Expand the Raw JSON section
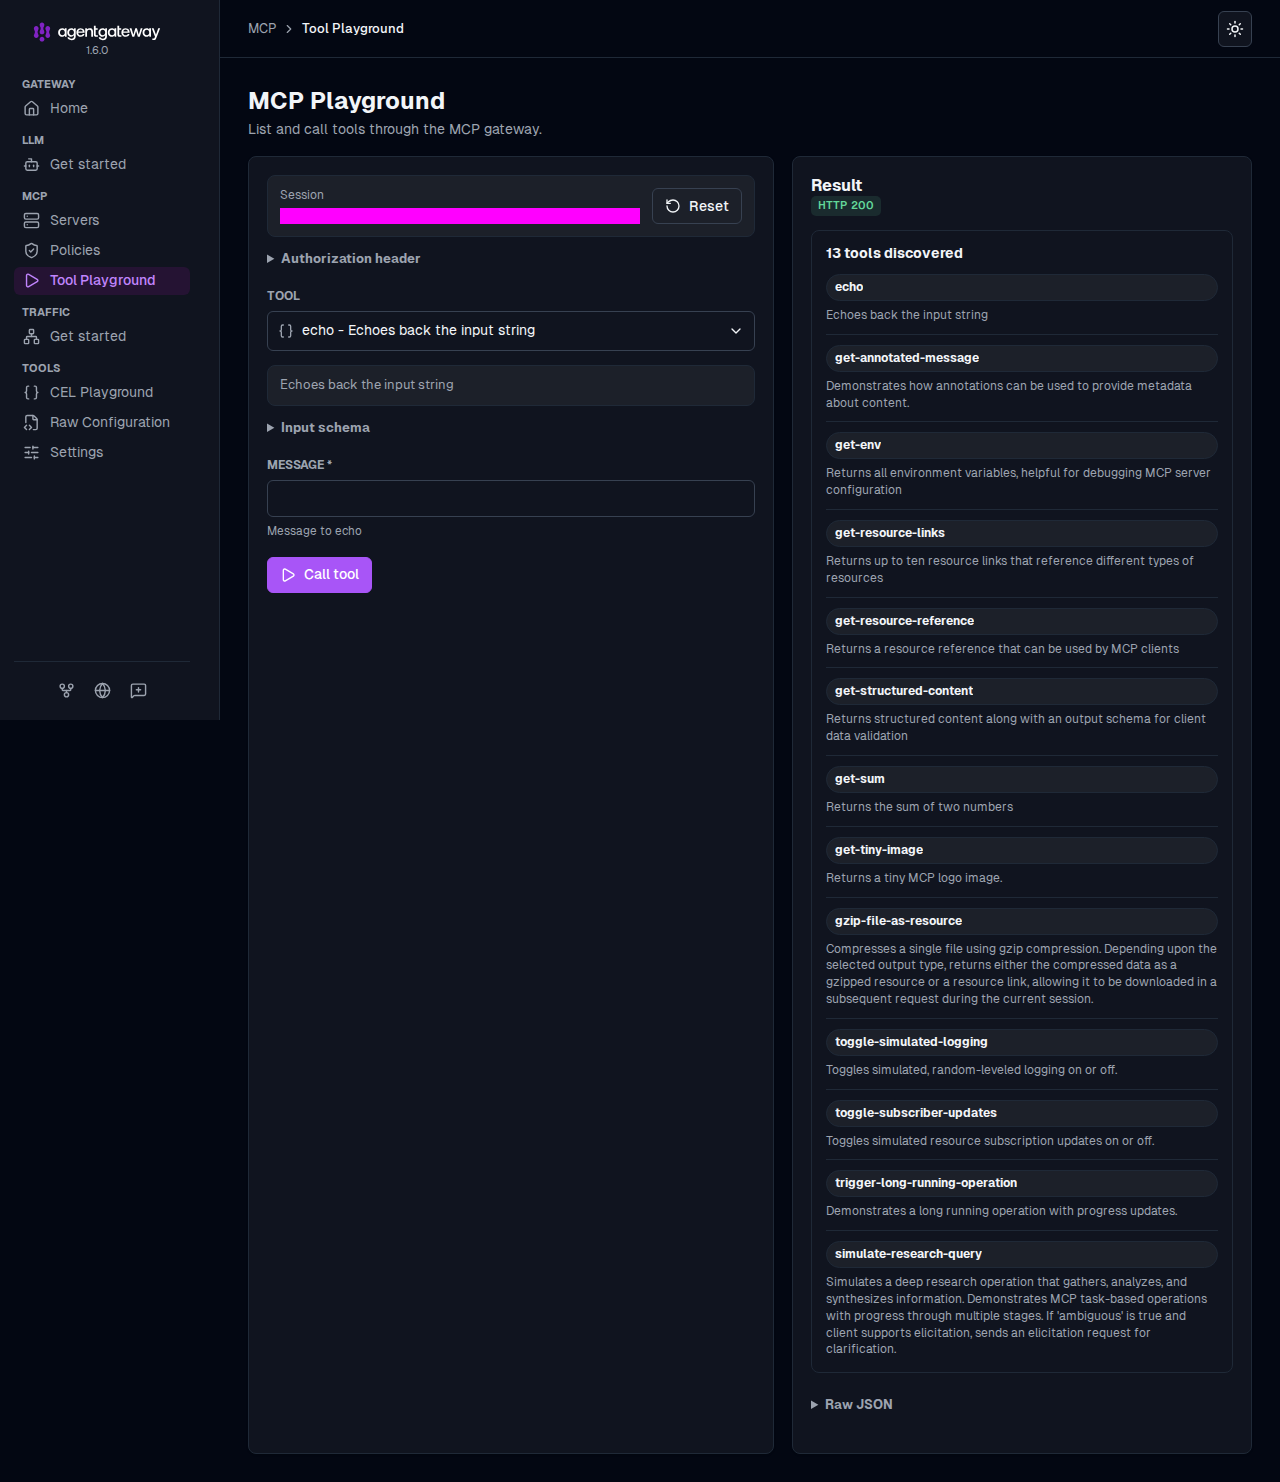Image resolution: width=1280 pixels, height=1482 pixels. click(852, 1404)
